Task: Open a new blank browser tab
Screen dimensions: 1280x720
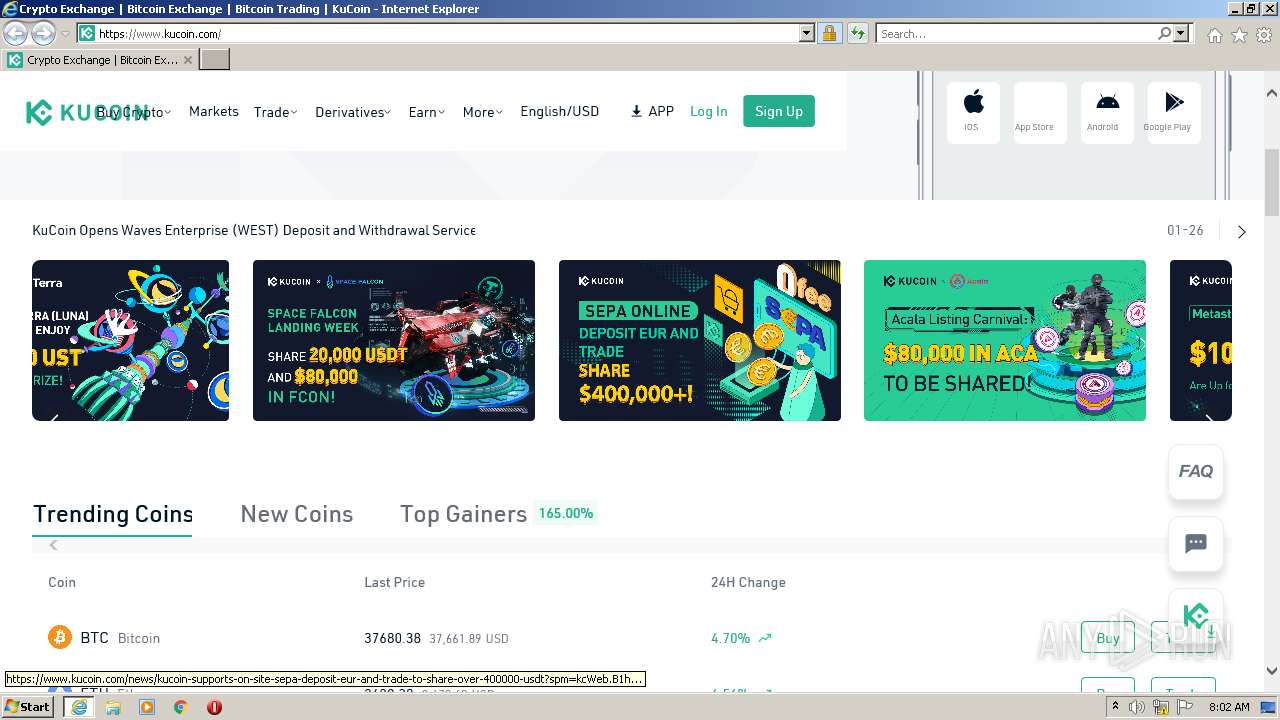Action: point(215,60)
